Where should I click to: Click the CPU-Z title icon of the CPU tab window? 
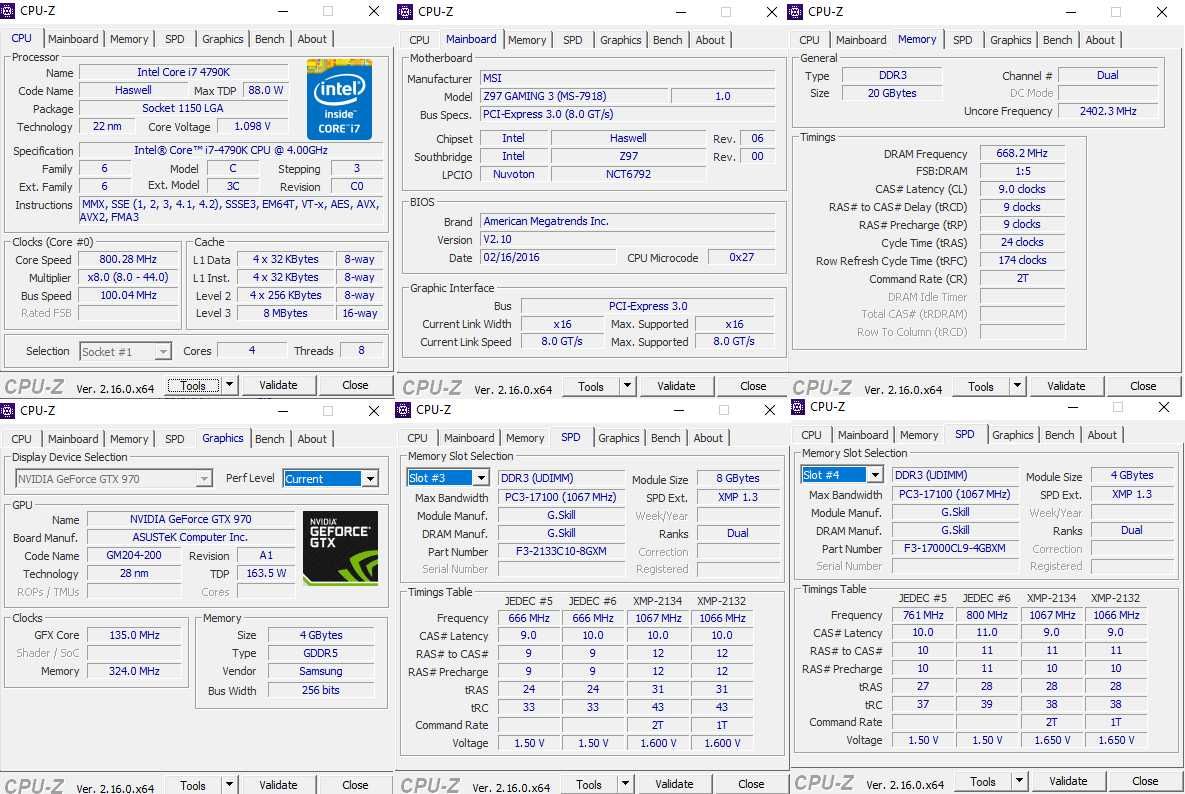(x=8, y=11)
